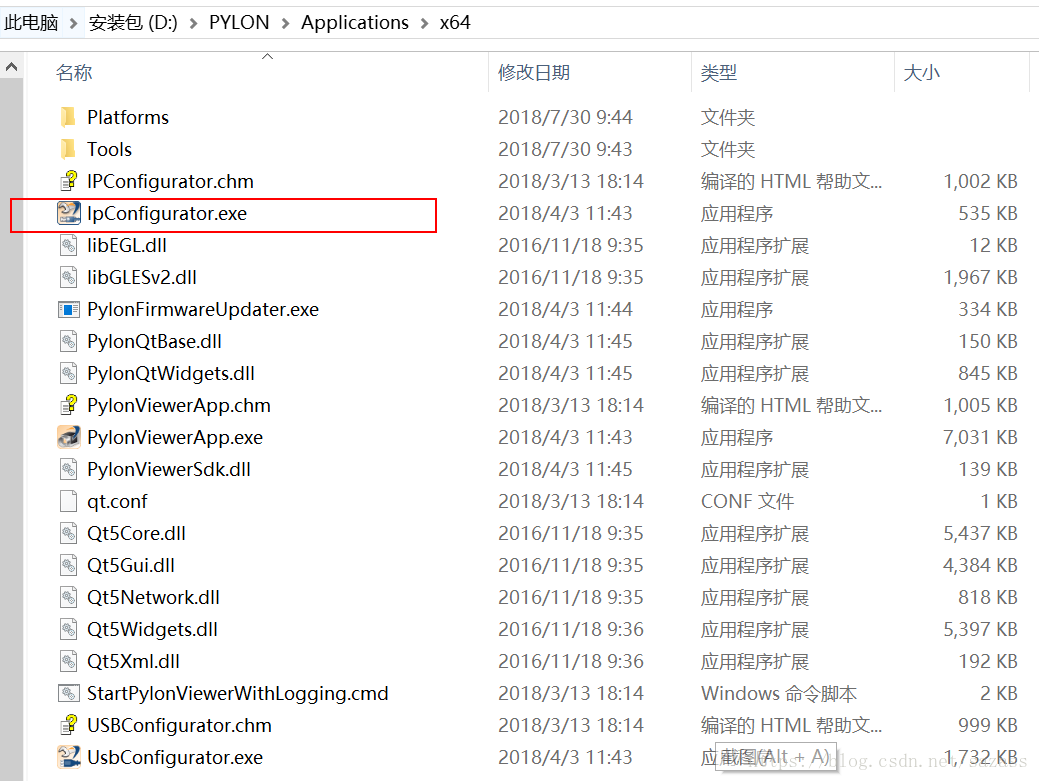Select the file name IPConfigurator.chm
This screenshot has width=1039, height=781.
(170, 181)
